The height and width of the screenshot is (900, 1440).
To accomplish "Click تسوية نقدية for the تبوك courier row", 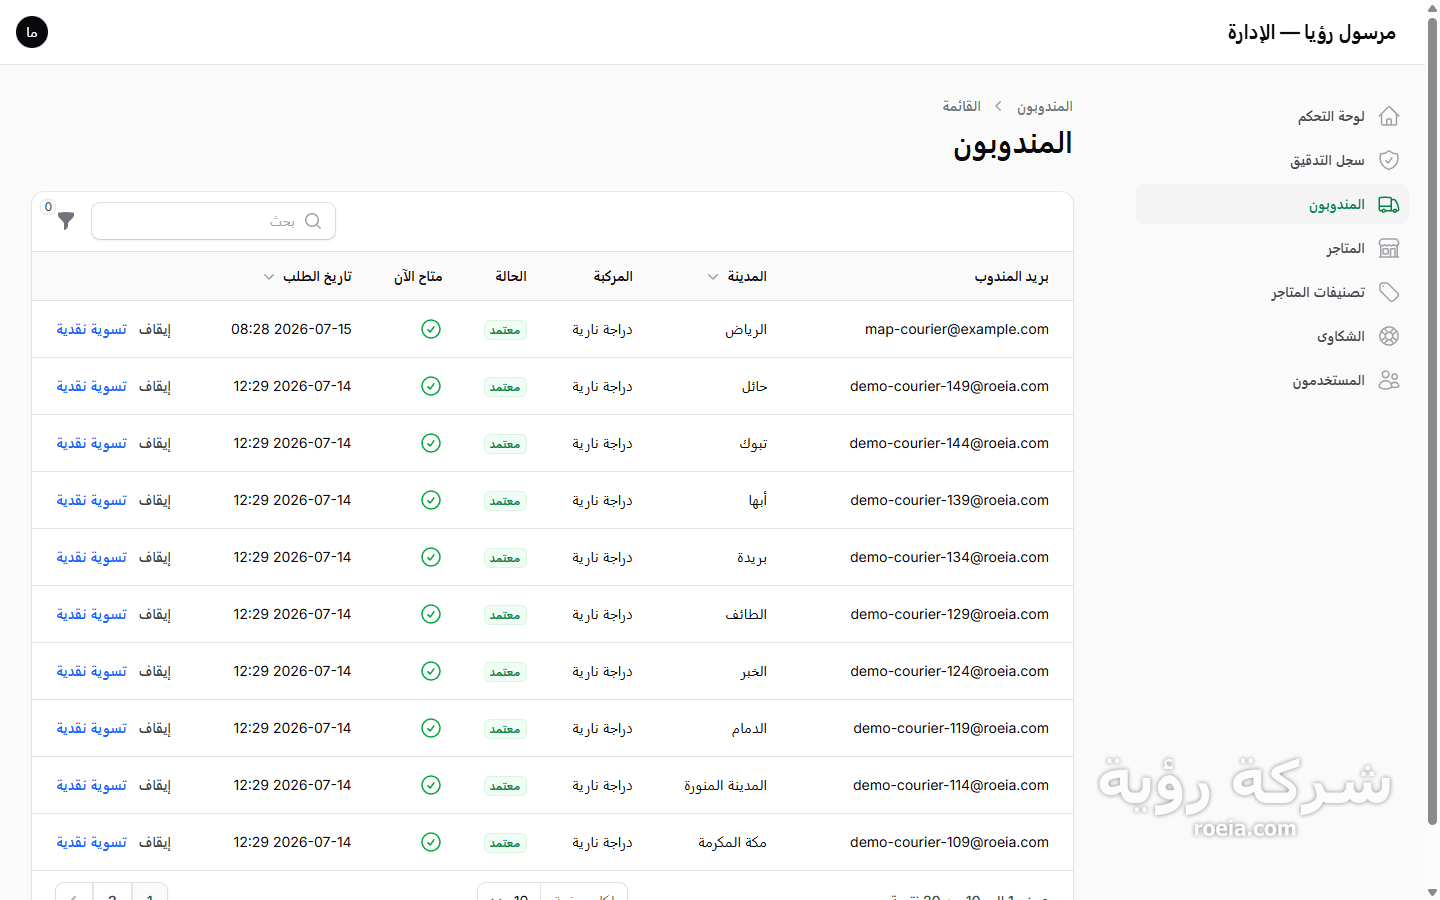I will click(x=92, y=443).
